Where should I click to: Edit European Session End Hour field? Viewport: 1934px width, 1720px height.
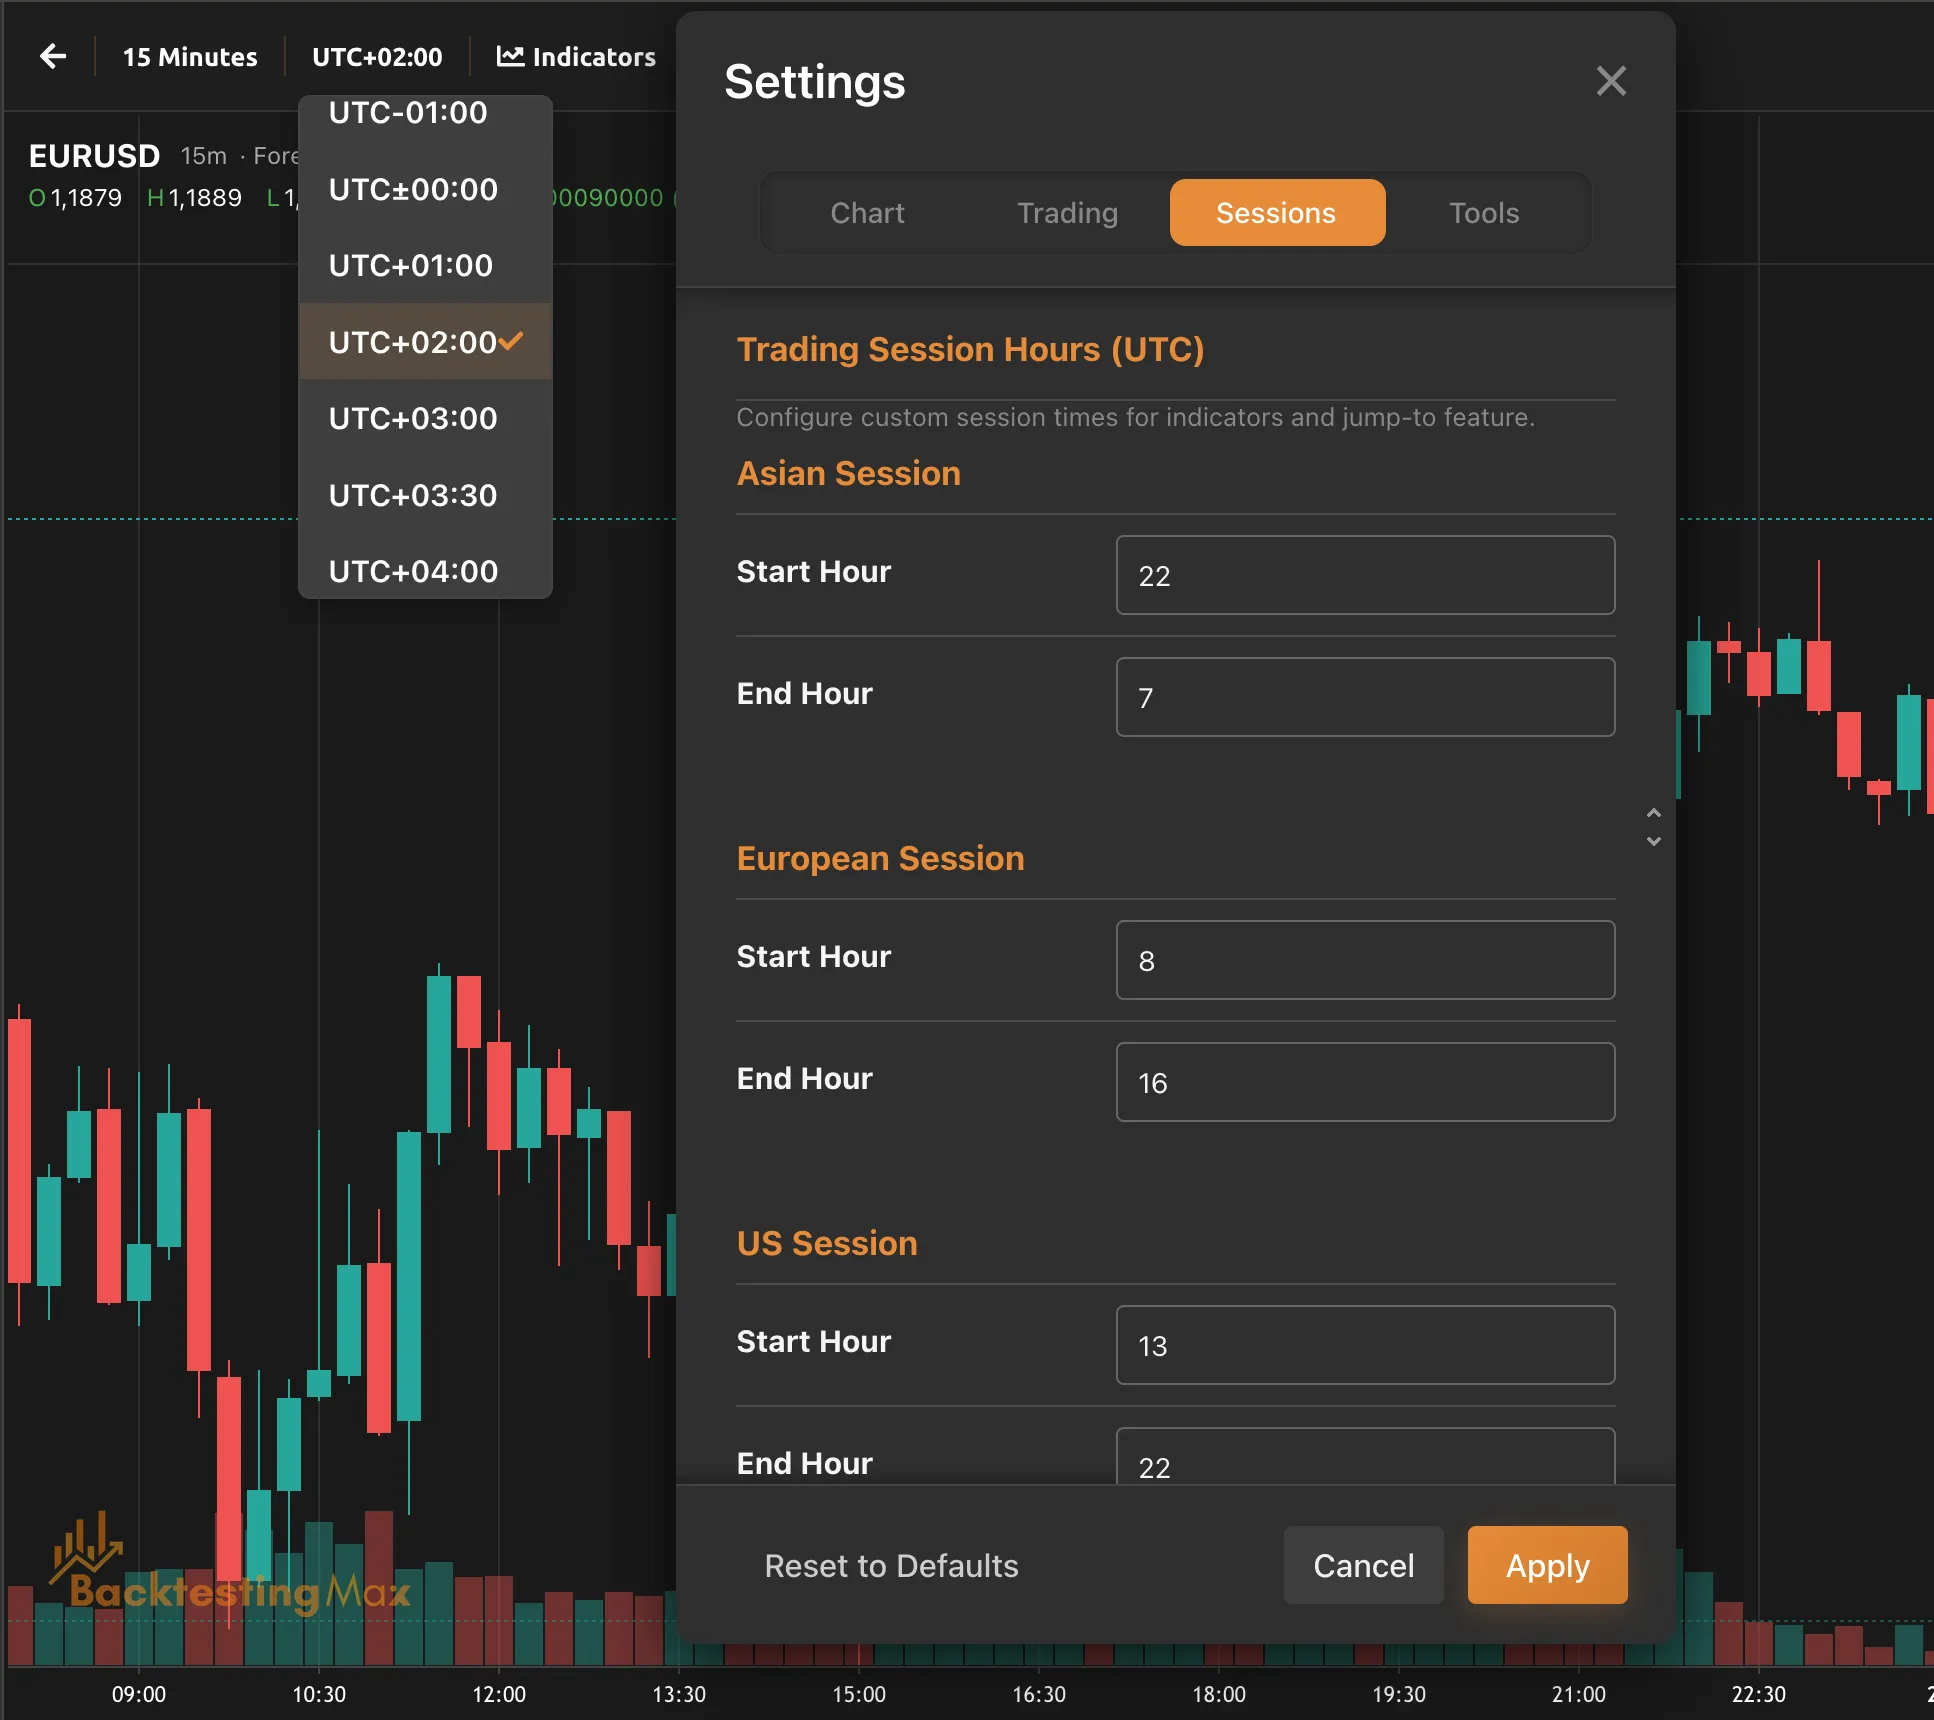1365,1082
